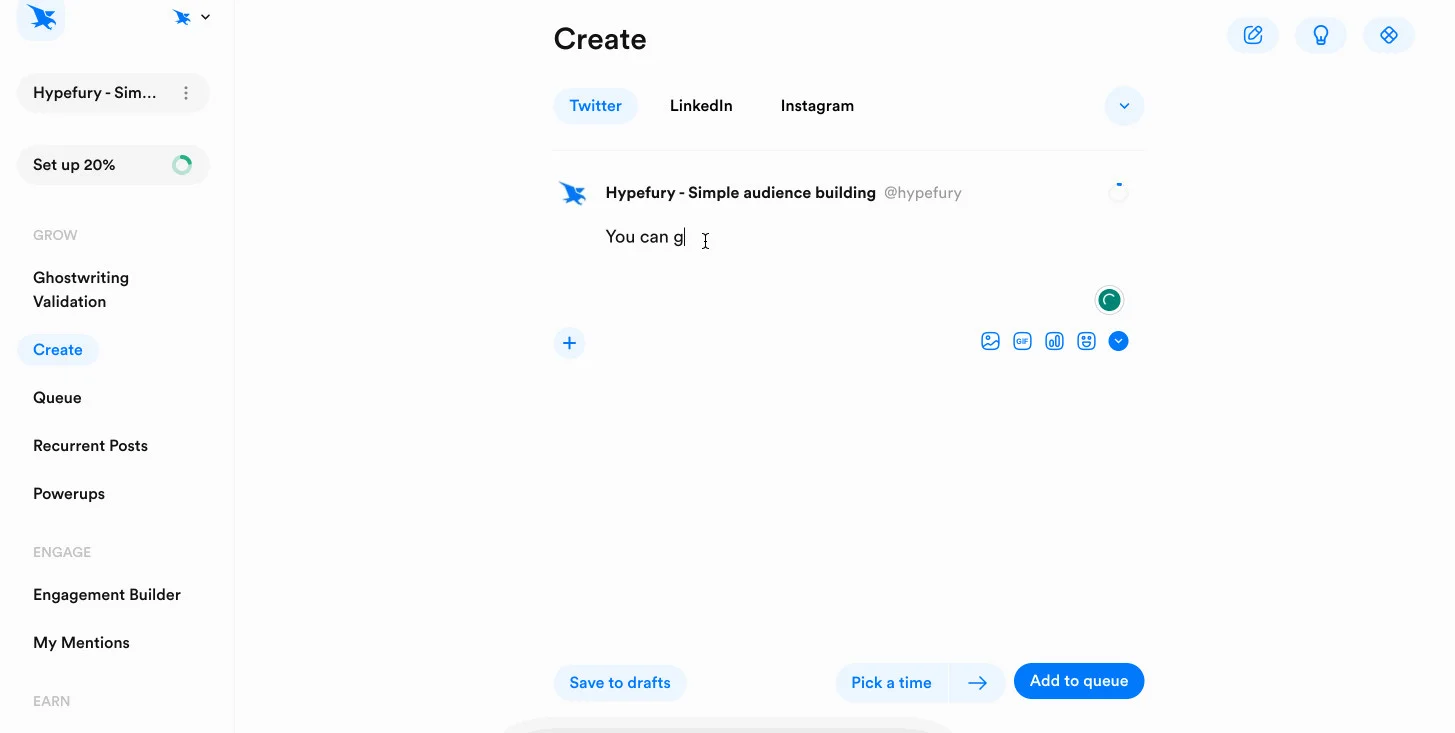This screenshot has height=733, width=1455.
Task: Click the diamond icon at top right
Action: tap(1389, 35)
